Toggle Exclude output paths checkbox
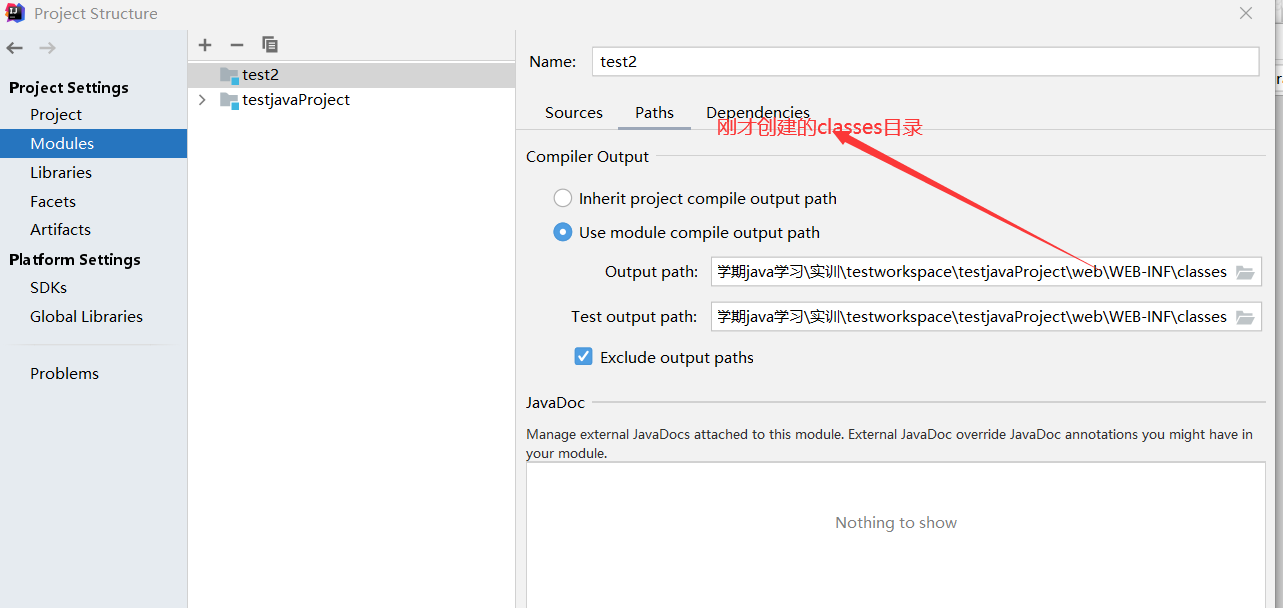This screenshot has height=608, width=1283. point(583,357)
